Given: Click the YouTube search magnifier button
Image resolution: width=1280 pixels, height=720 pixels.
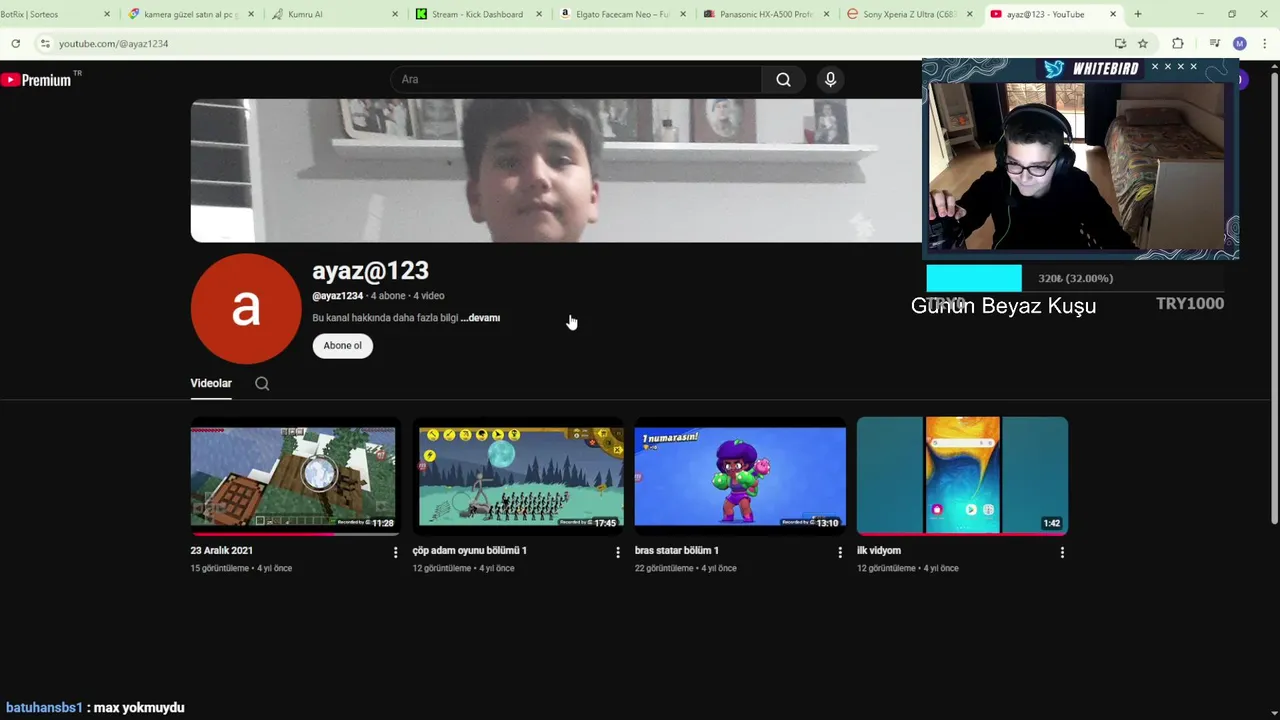Looking at the screenshot, I should pos(783,80).
